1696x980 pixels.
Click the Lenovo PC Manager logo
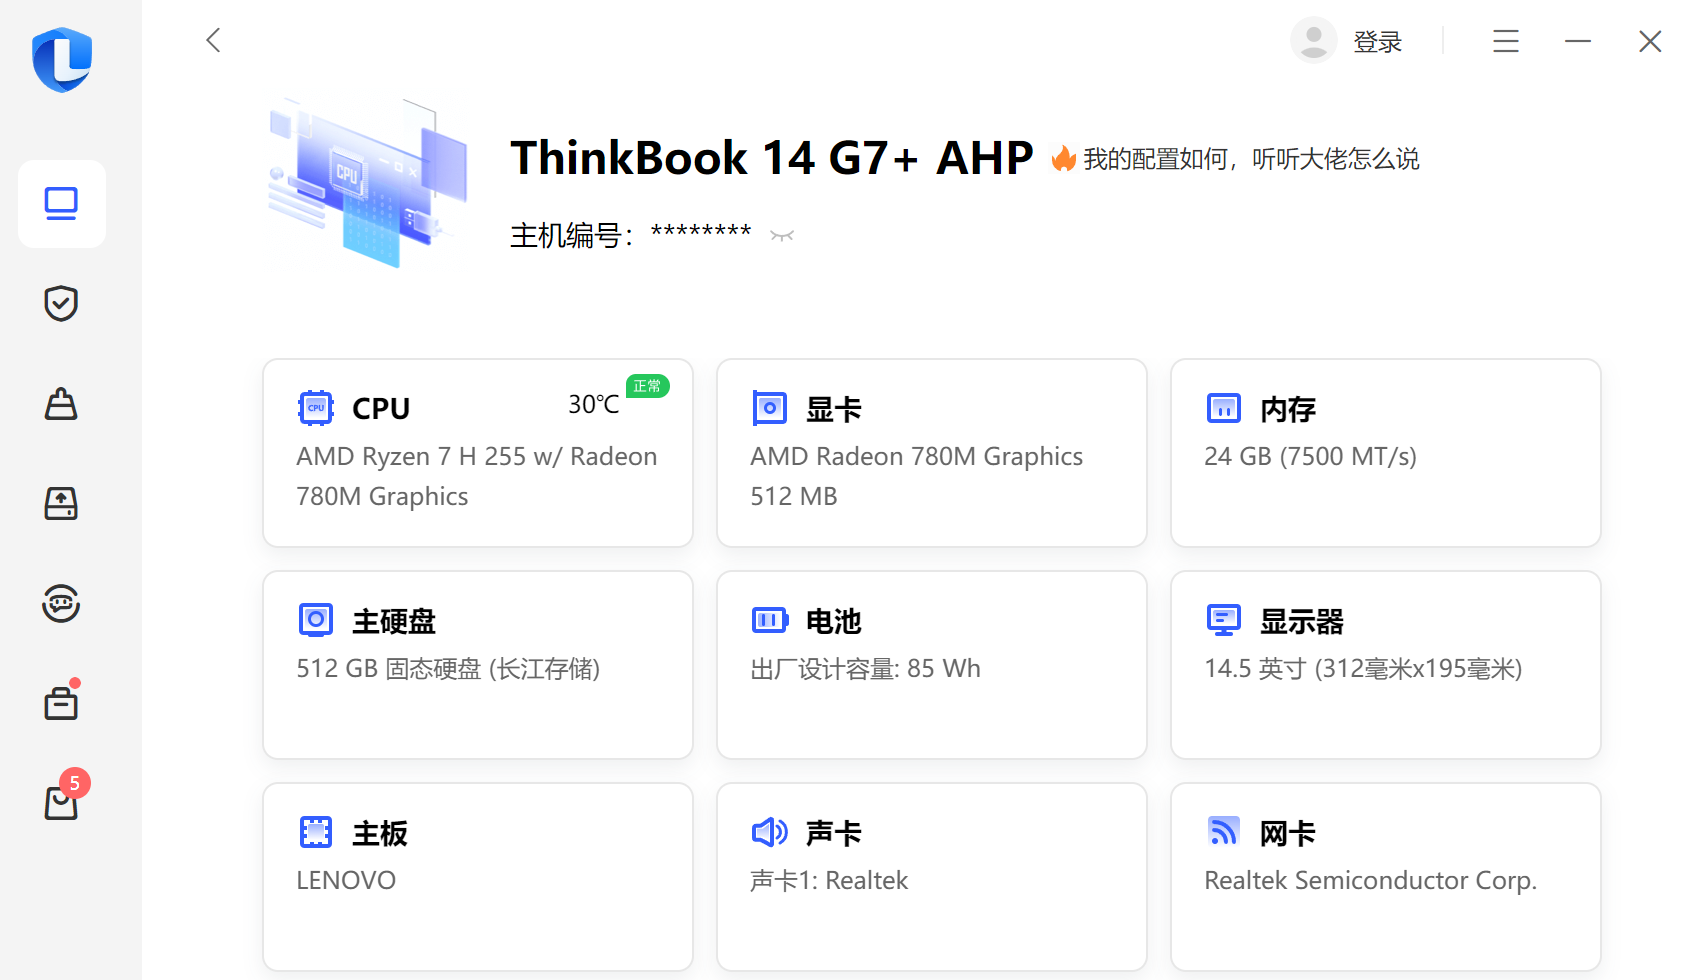coord(62,60)
